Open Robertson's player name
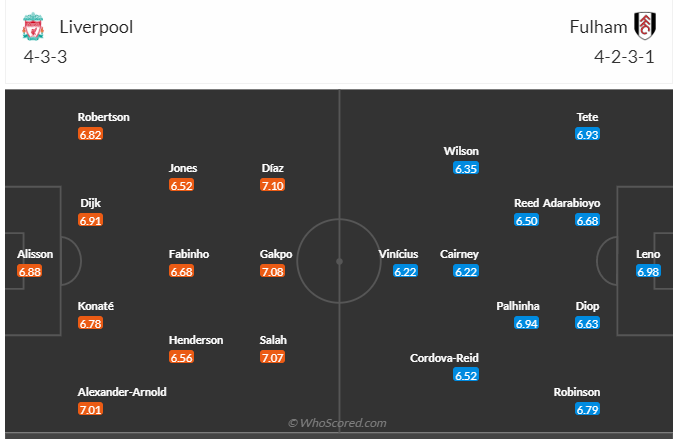The width and height of the screenshot is (676, 439). (105, 116)
